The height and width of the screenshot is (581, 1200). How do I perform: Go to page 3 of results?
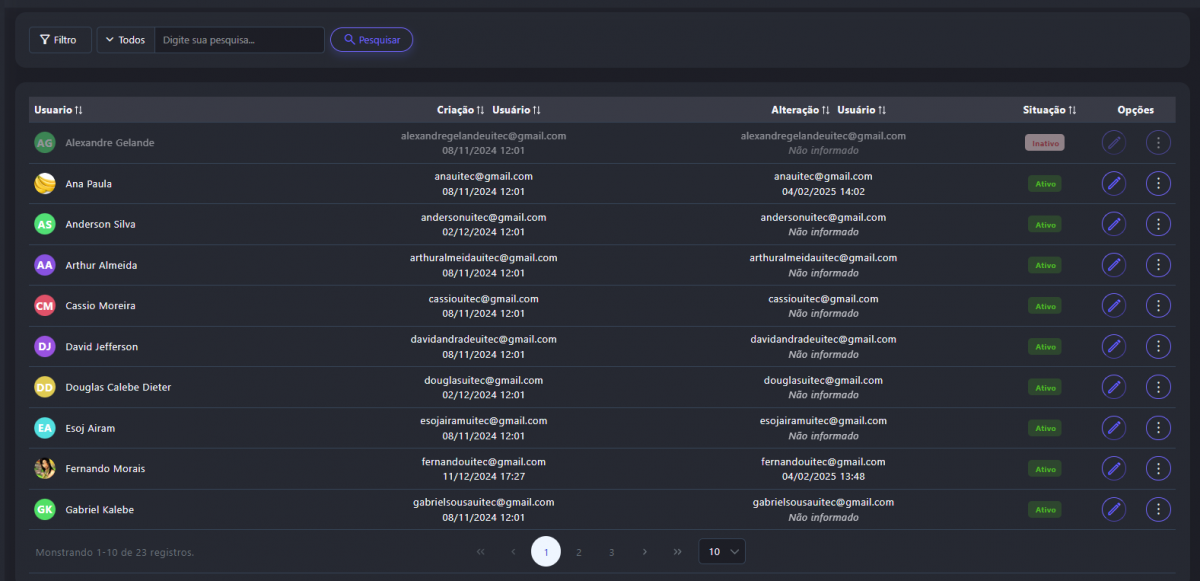(612, 552)
